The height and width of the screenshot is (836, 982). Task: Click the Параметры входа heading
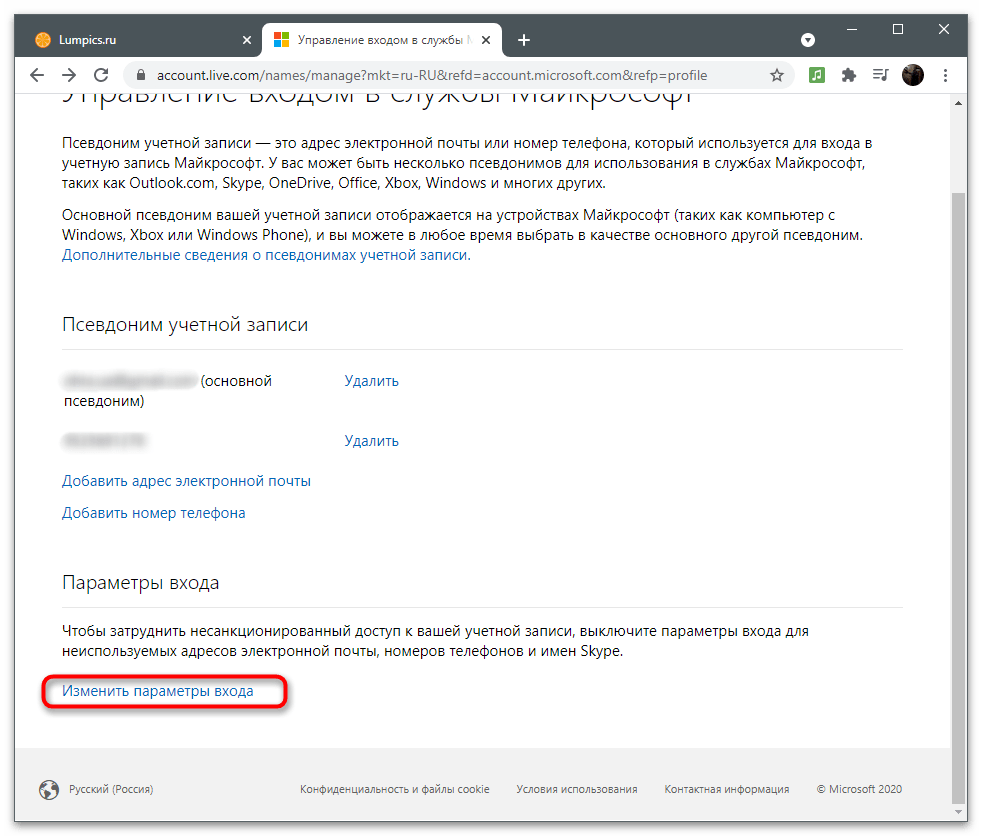pos(140,582)
